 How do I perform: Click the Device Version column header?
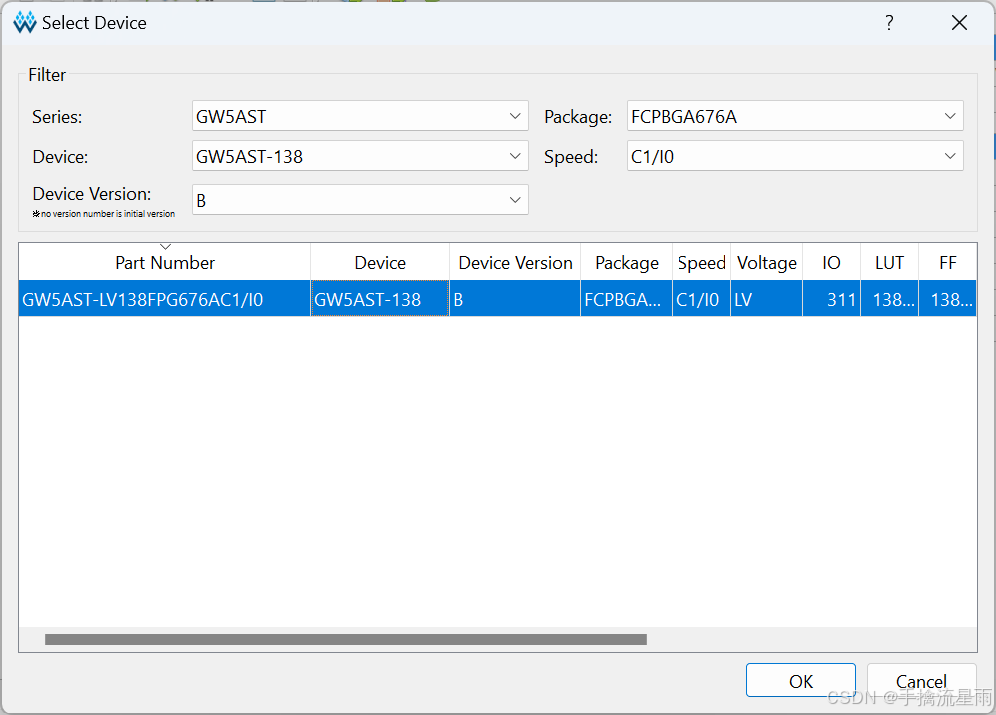(515, 262)
